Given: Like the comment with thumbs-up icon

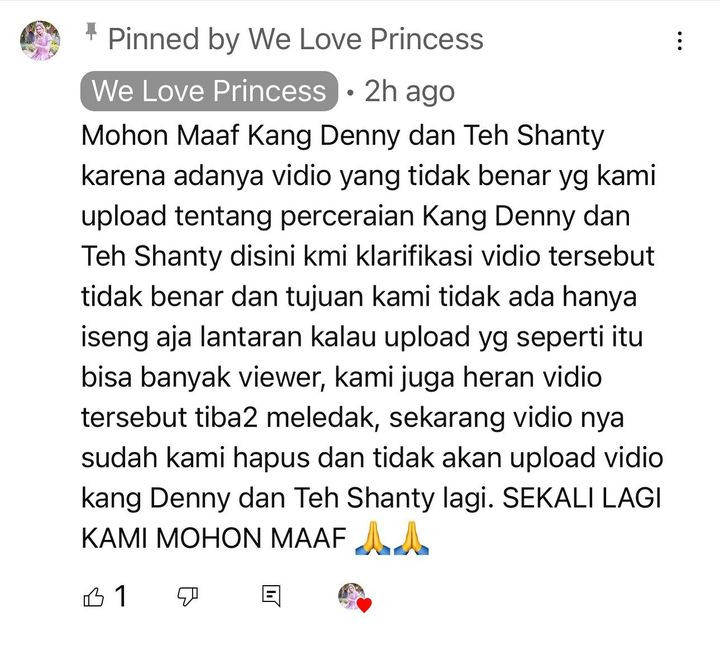Looking at the screenshot, I should click(94, 597).
